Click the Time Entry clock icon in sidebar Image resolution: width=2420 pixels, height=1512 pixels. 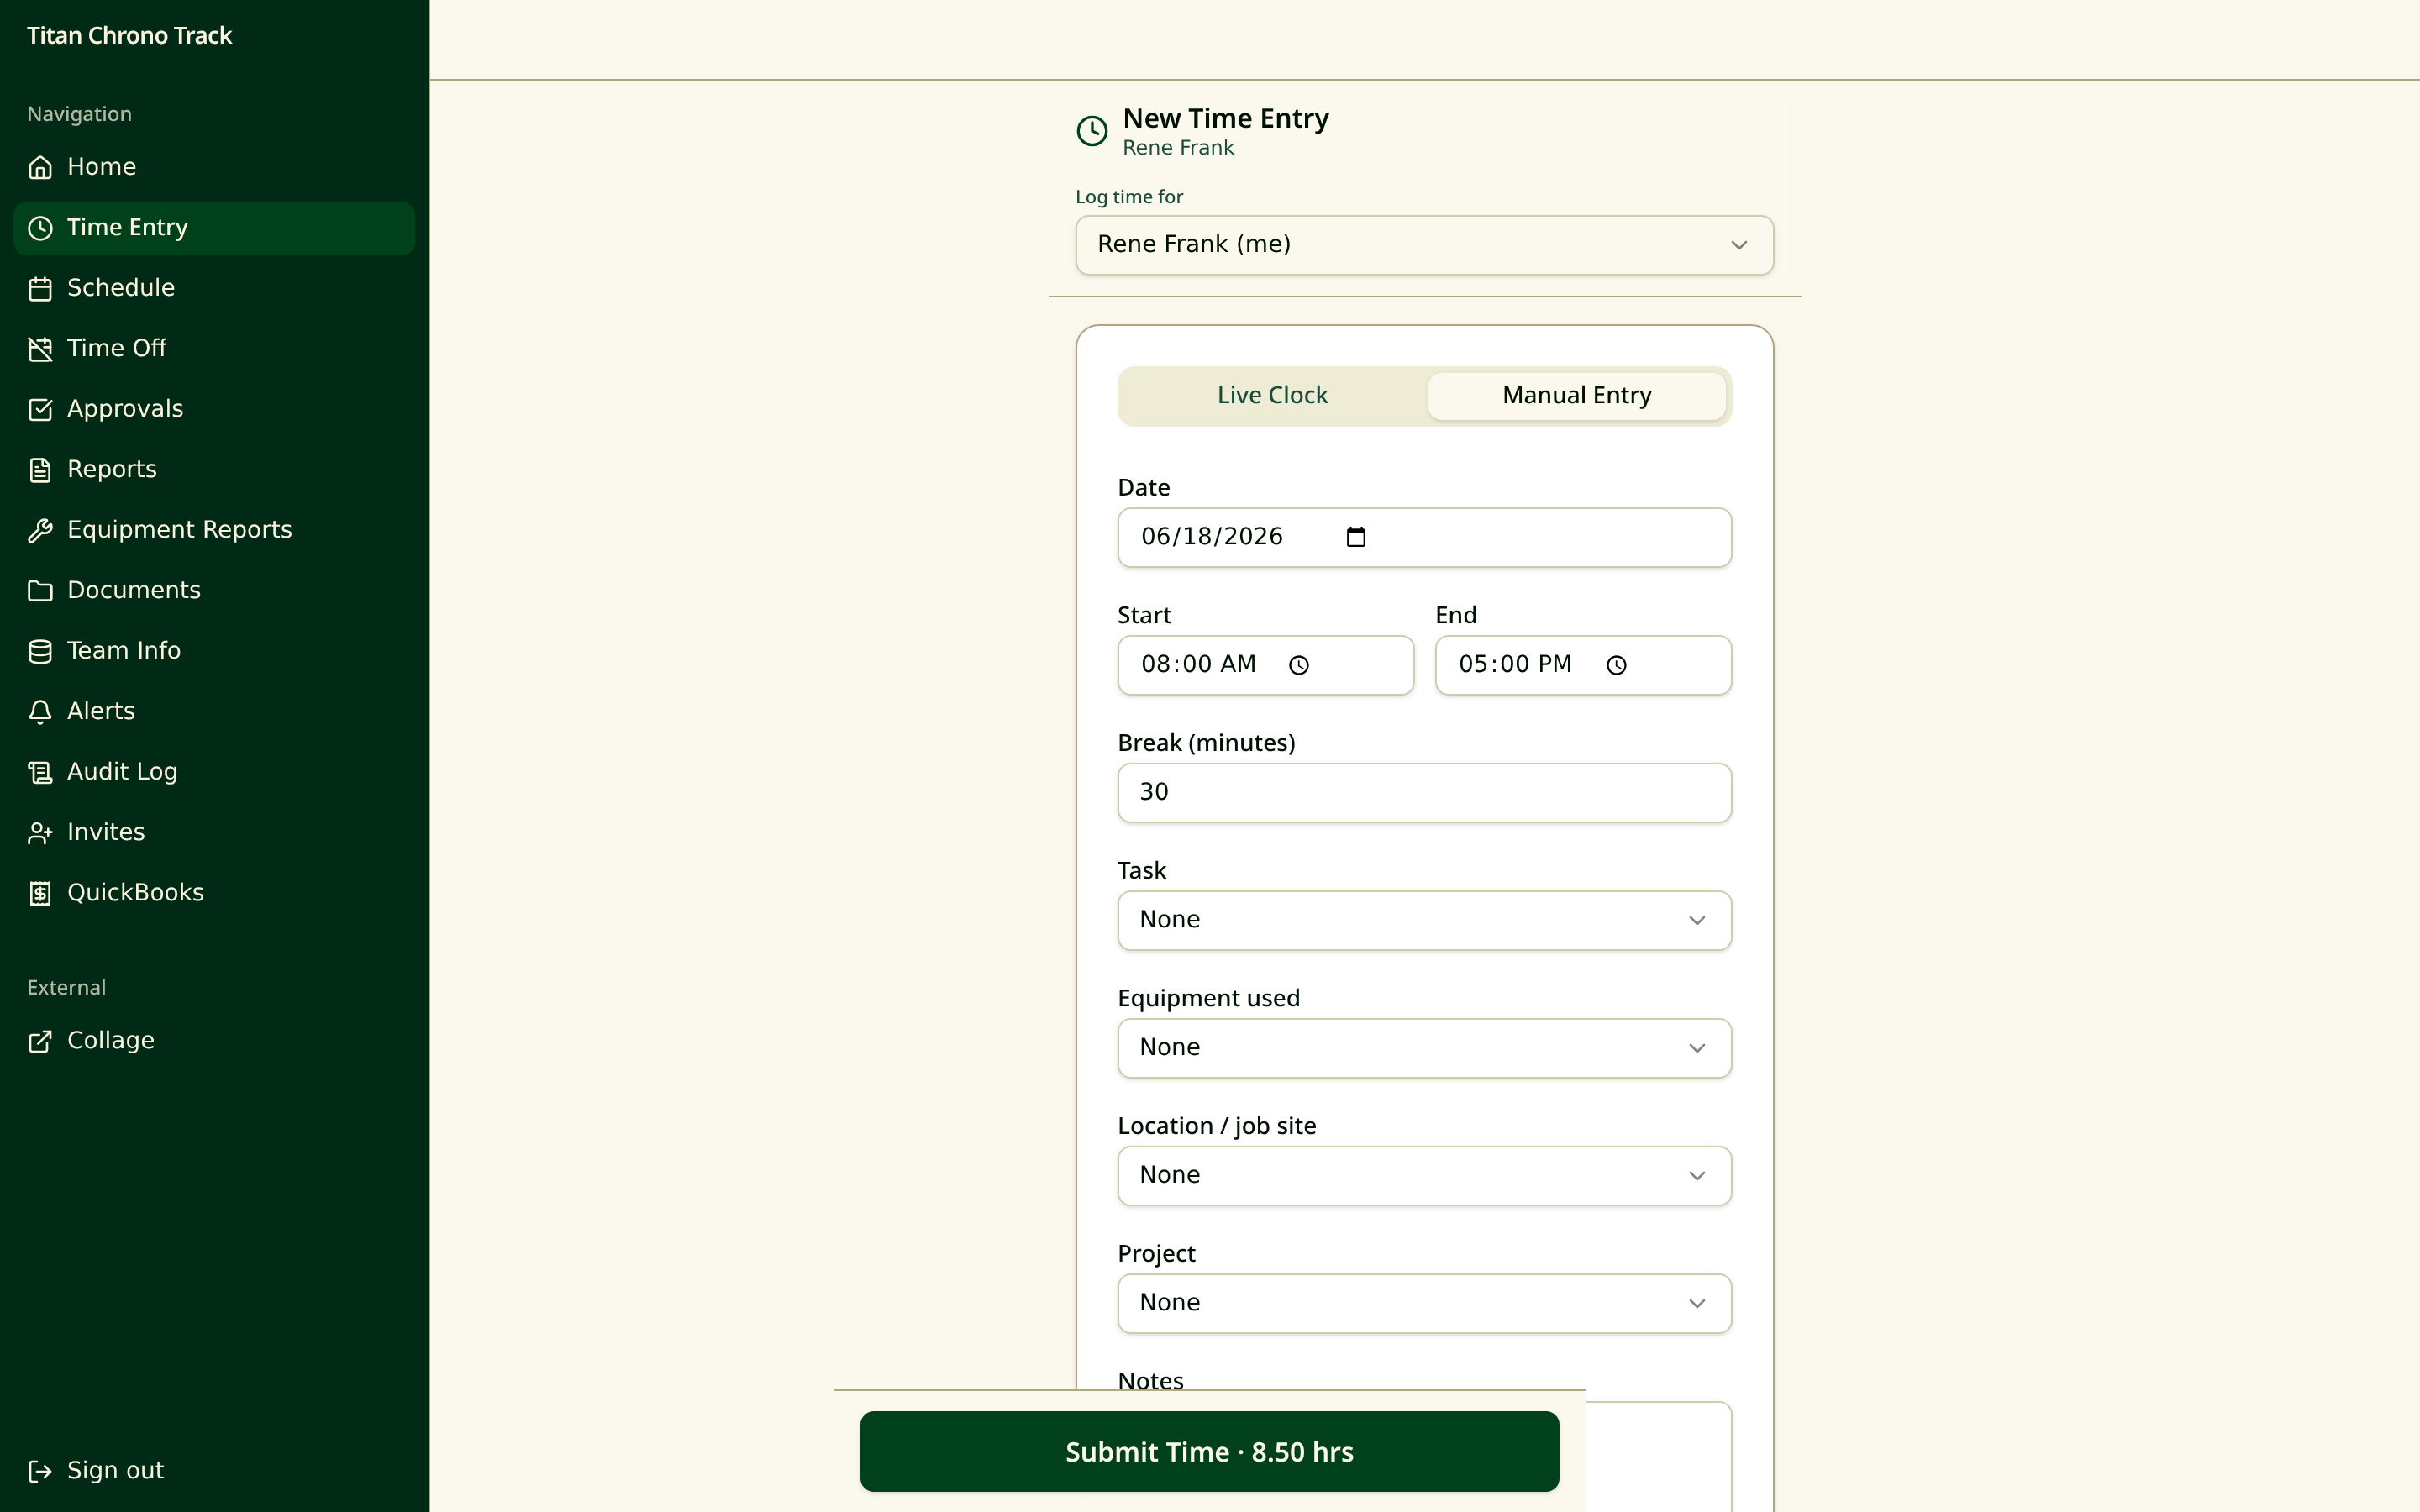pyautogui.click(x=40, y=228)
